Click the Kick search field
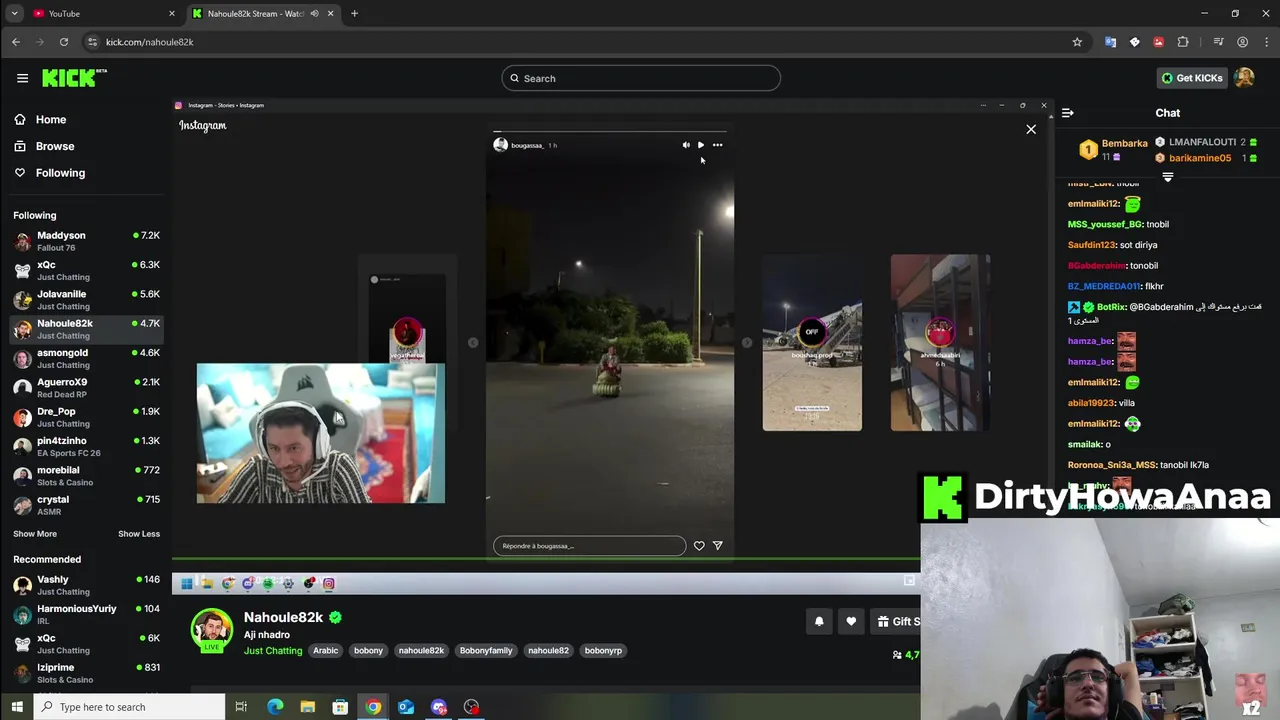Viewport: 1280px width, 720px height. [x=641, y=78]
